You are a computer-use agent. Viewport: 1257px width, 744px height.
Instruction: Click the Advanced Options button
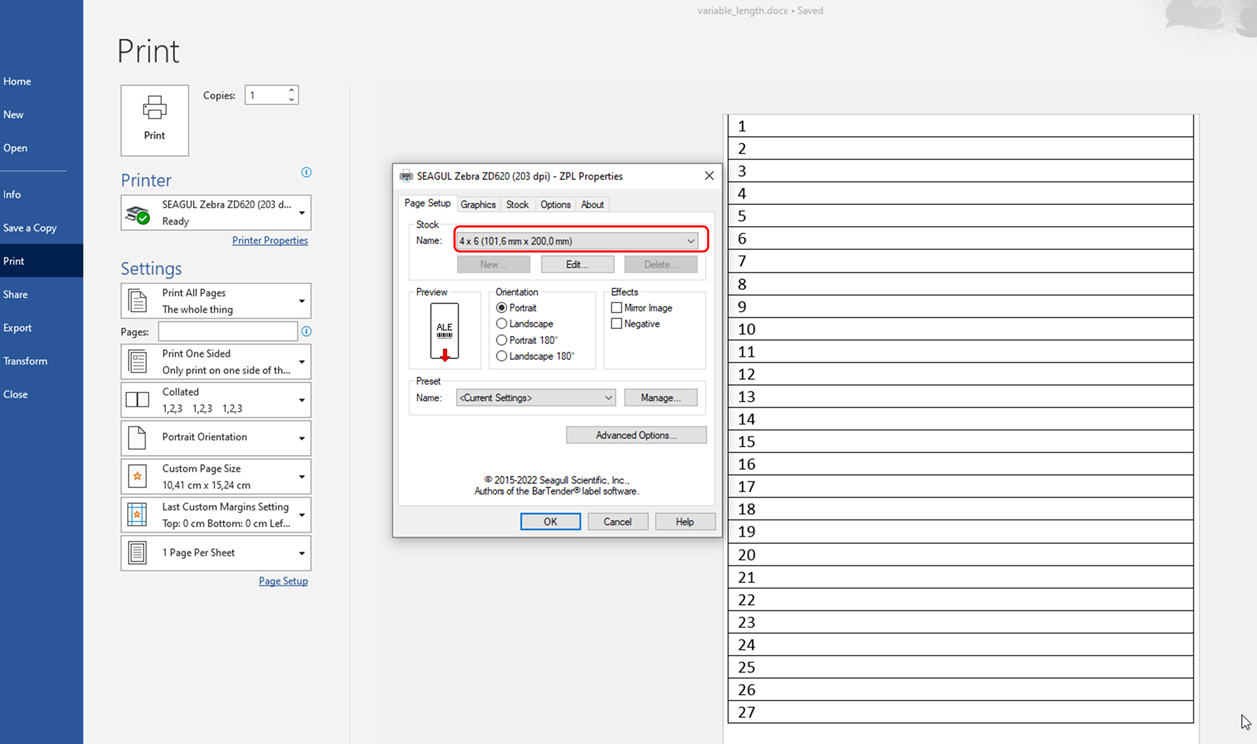coord(636,434)
